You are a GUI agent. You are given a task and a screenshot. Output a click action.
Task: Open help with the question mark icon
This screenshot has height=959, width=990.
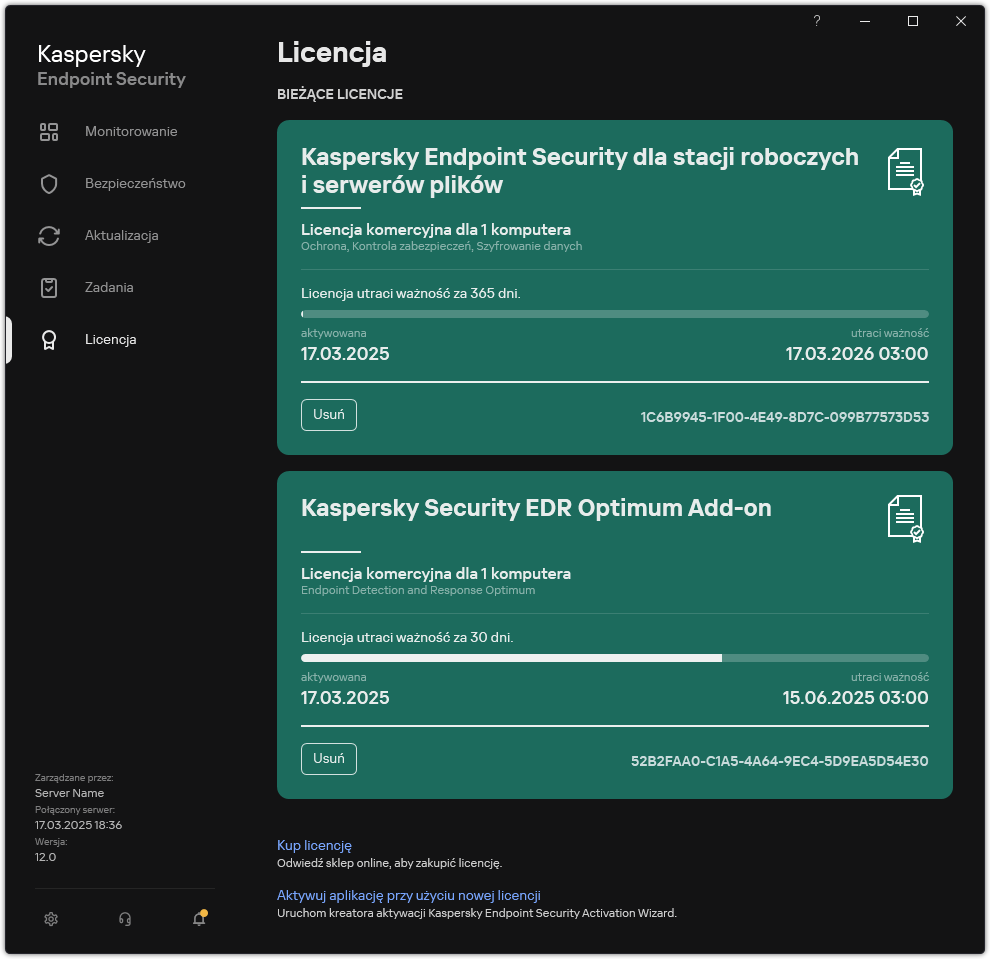click(x=816, y=21)
